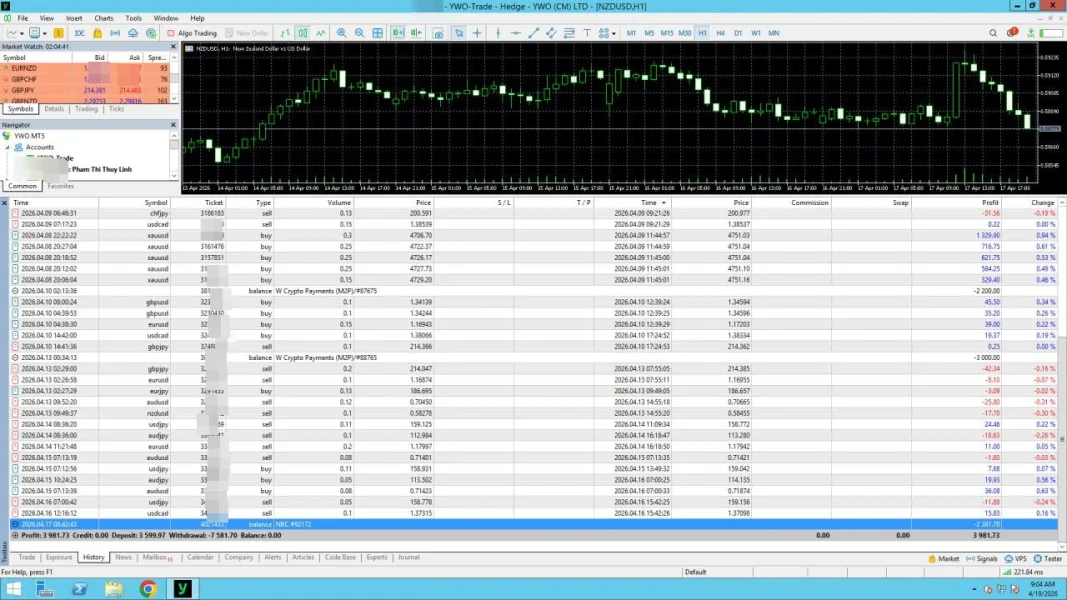Select the equidistant channel tool

pyautogui.click(x=551, y=33)
